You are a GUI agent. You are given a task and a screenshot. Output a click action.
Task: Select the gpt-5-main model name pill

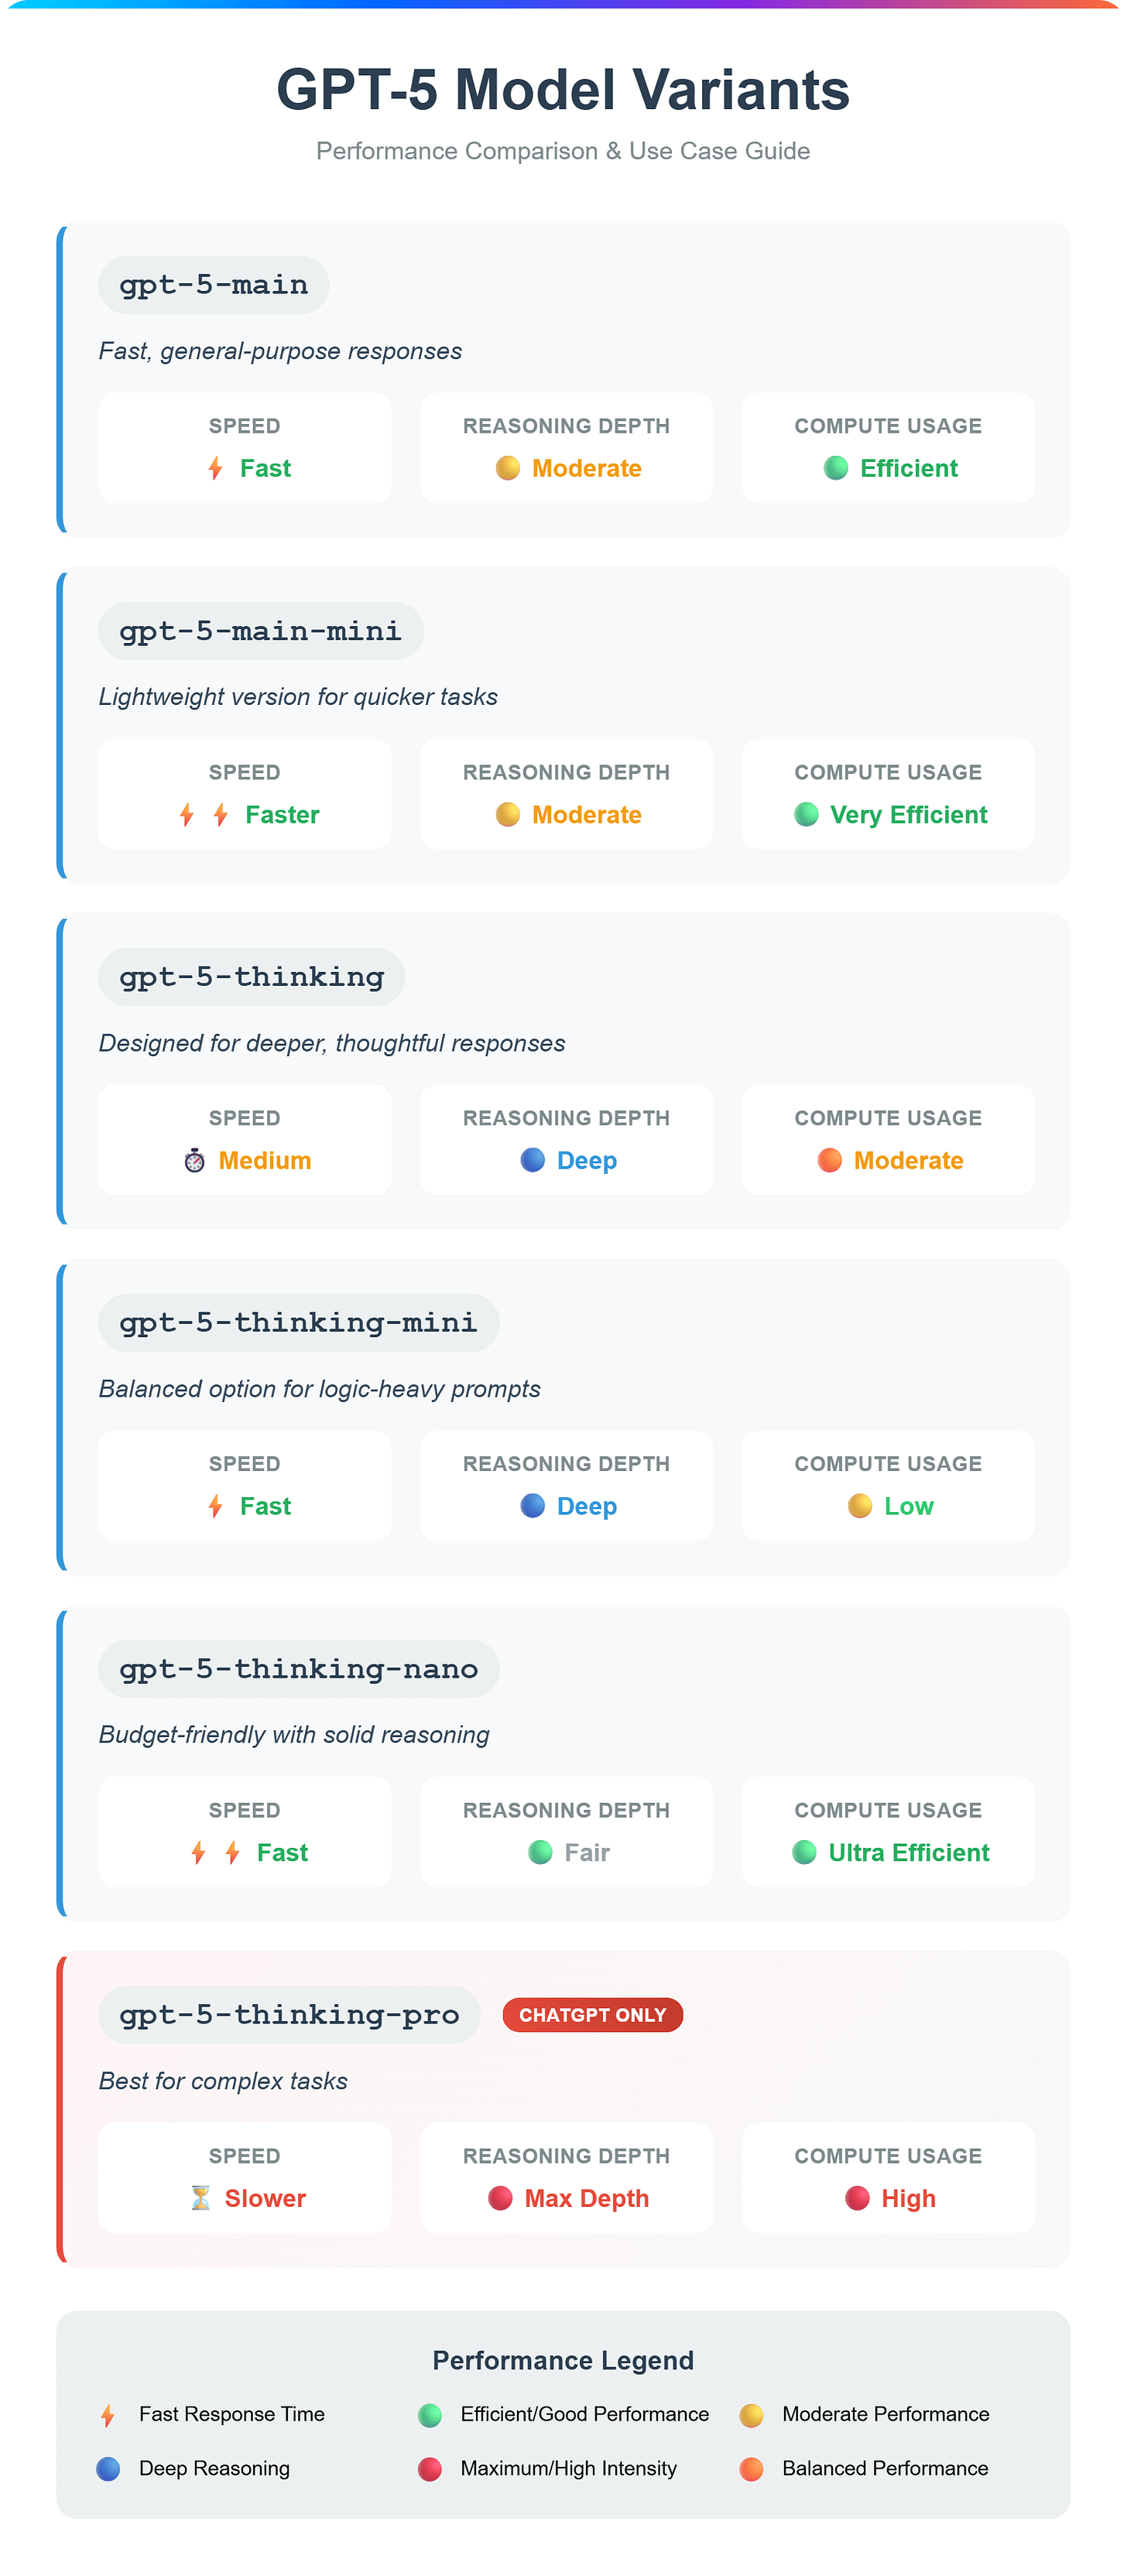(x=214, y=285)
